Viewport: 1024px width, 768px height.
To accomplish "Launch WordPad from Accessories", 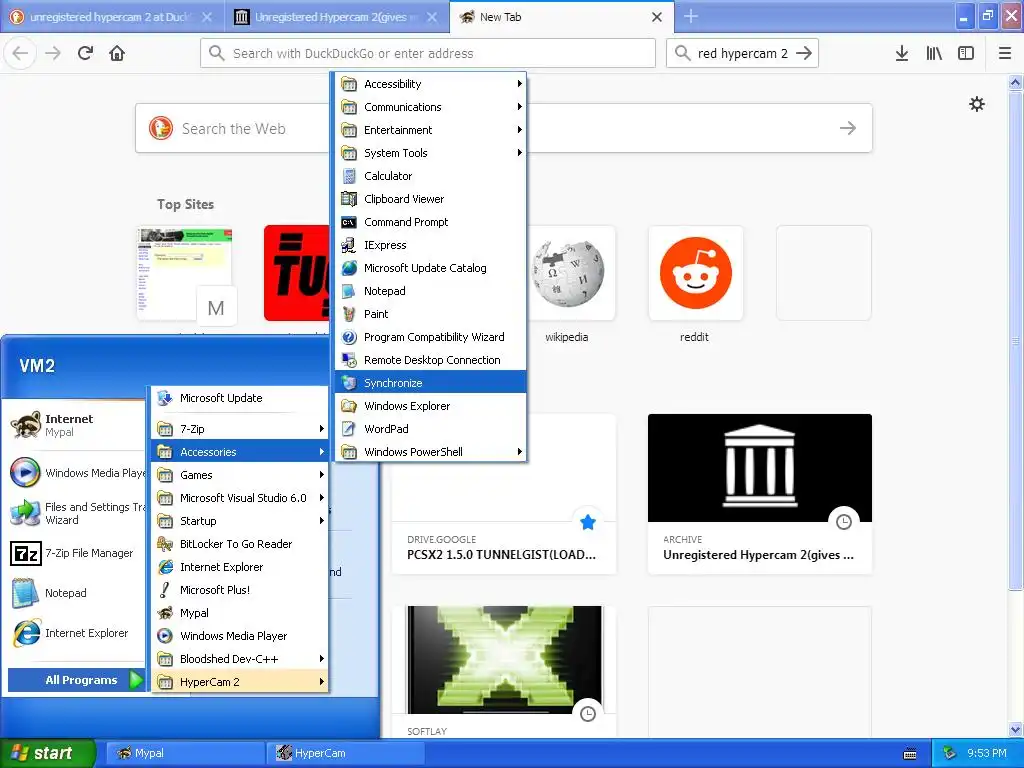I will pos(430,429).
